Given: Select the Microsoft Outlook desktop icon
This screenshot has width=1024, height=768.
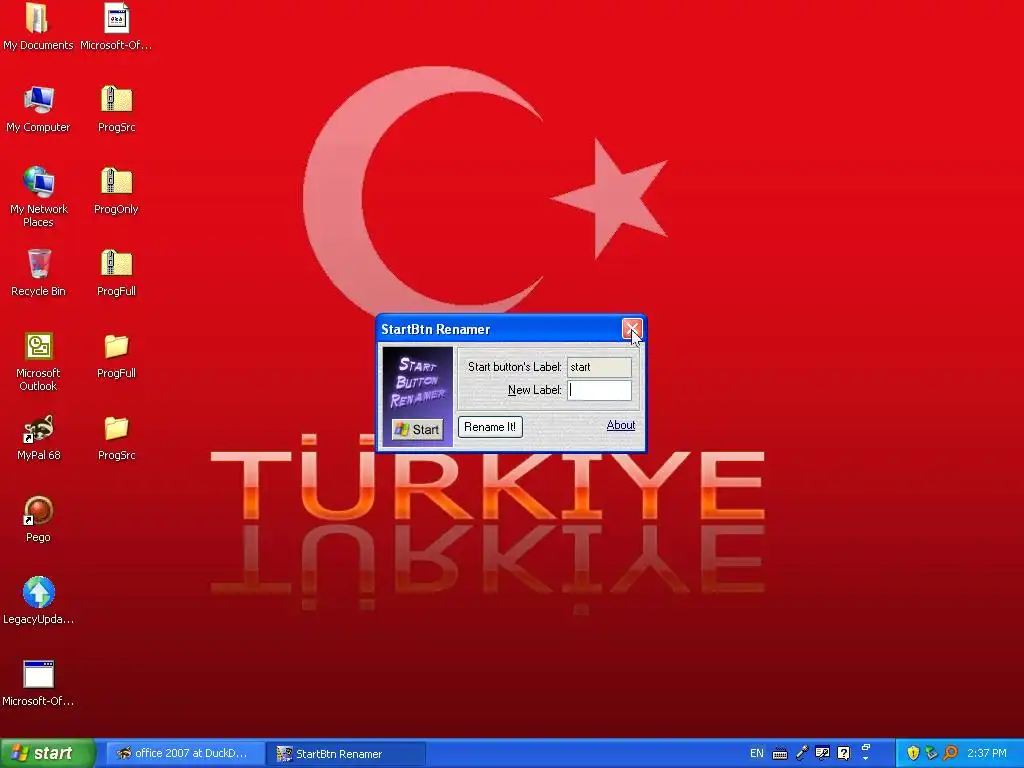Looking at the screenshot, I should 39,361.
